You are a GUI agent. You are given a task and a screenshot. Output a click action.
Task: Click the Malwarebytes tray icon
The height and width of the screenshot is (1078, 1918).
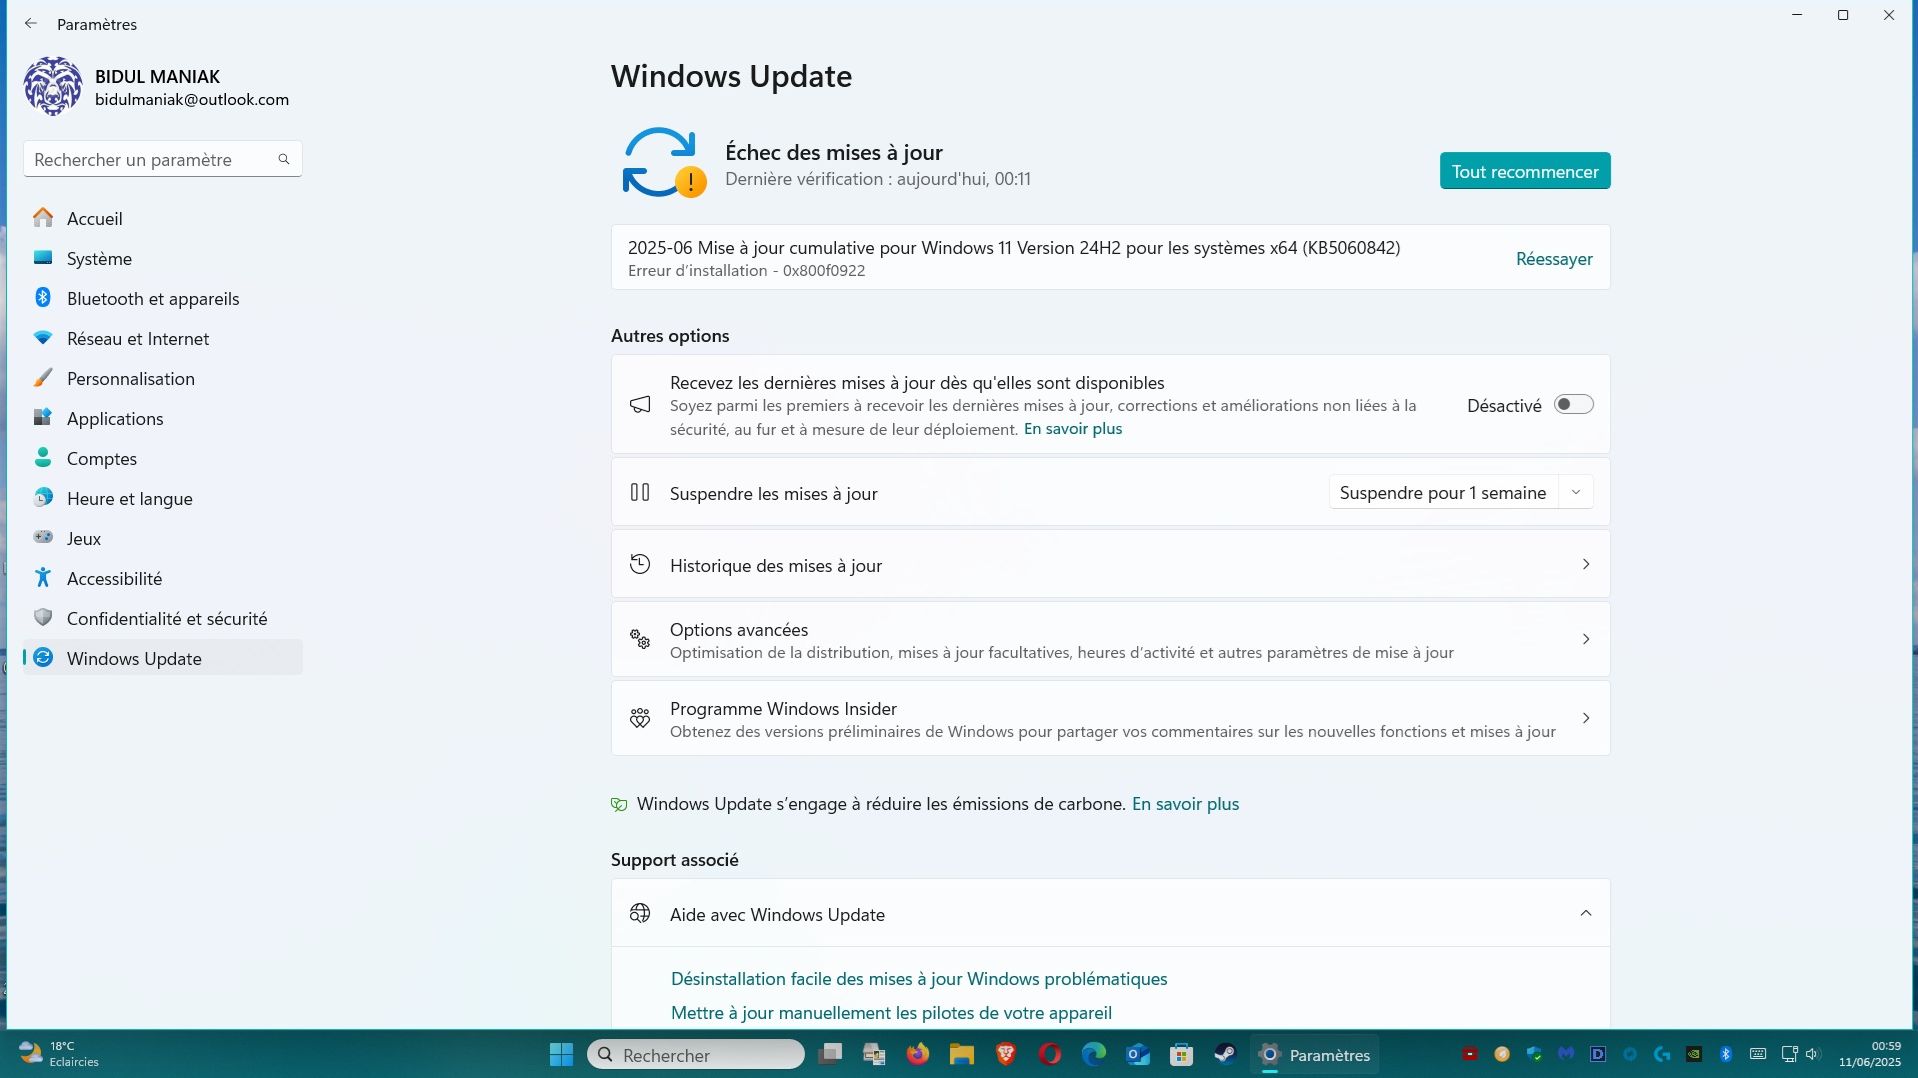pyautogui.click(x=1566, y=1054)
